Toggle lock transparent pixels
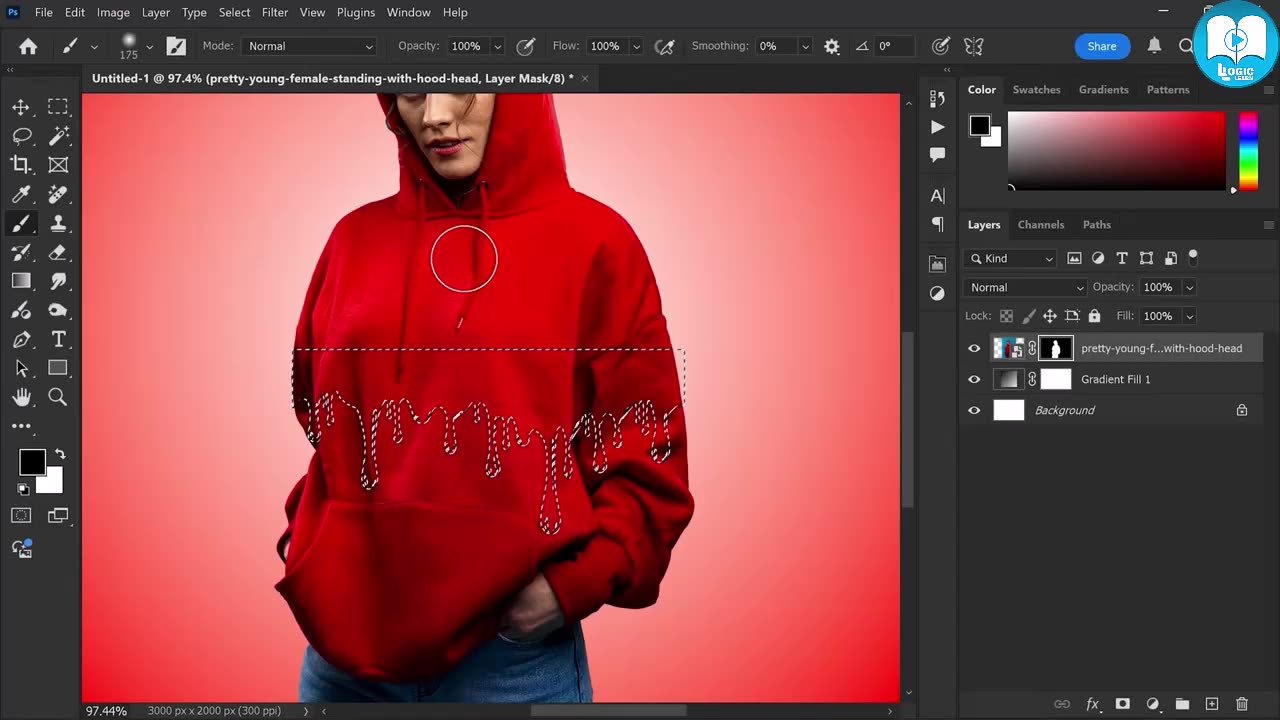1280x720 pixels. pos(1006,316)
